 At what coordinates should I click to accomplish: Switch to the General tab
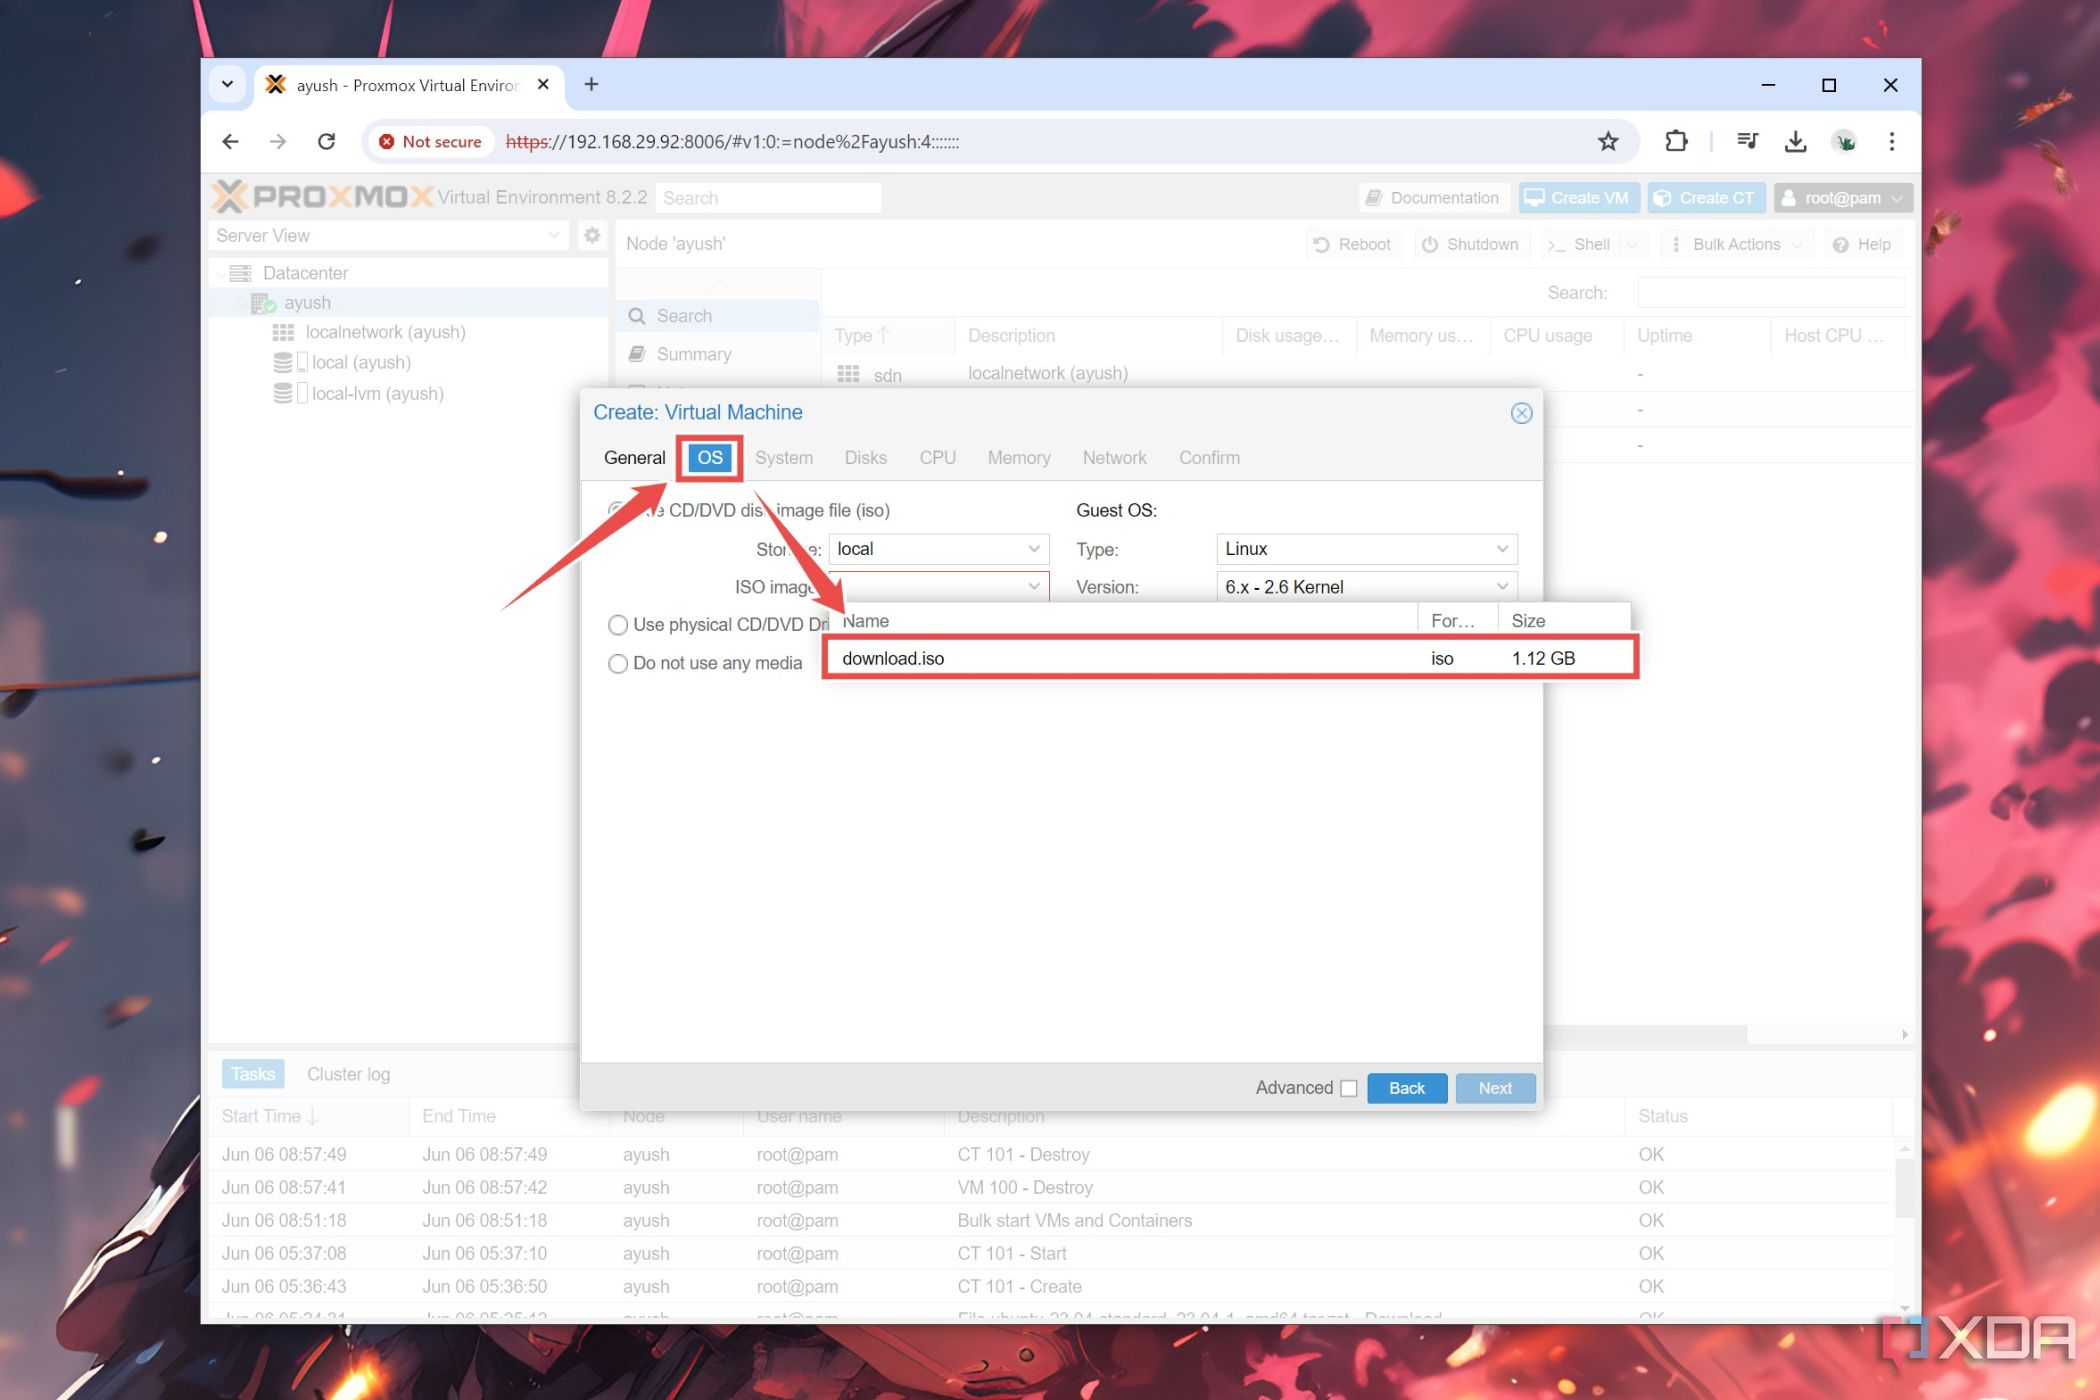tap(634, 456)
